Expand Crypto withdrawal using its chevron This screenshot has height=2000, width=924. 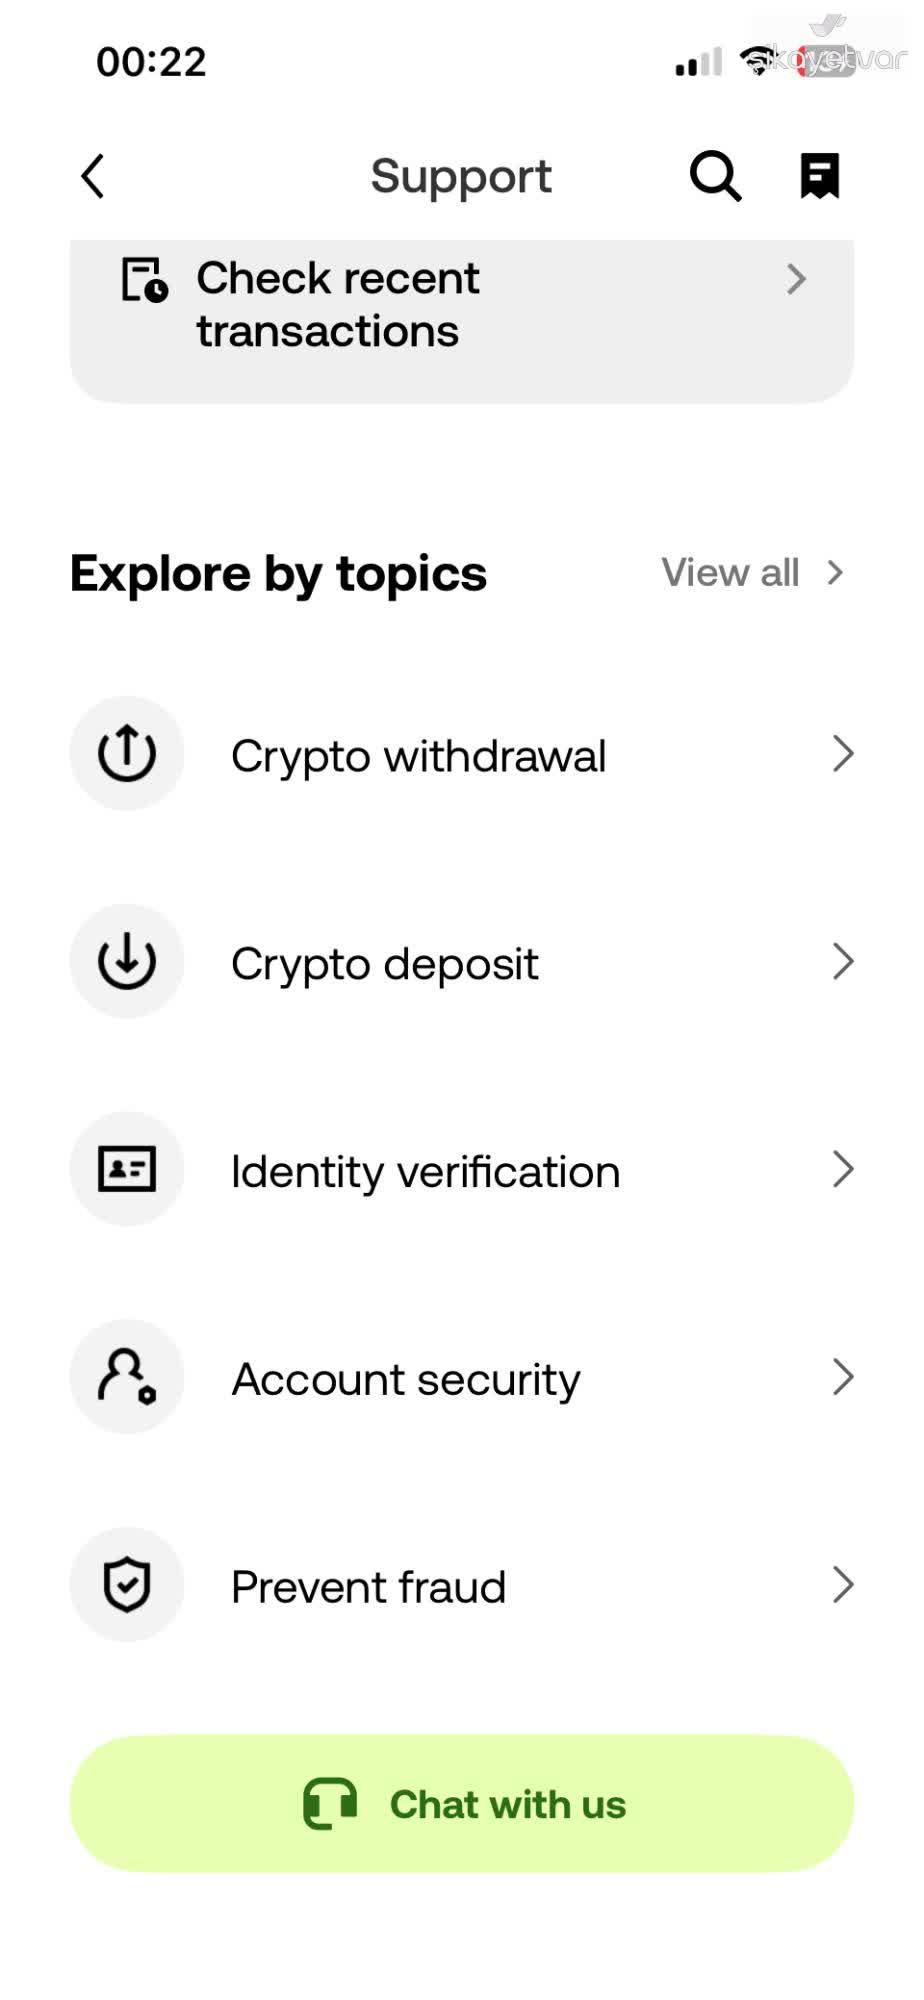843,753
